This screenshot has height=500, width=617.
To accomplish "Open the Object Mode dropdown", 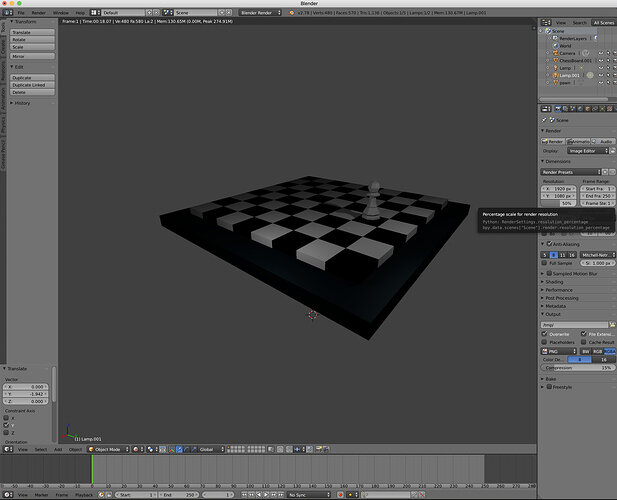I will (108, 449).
